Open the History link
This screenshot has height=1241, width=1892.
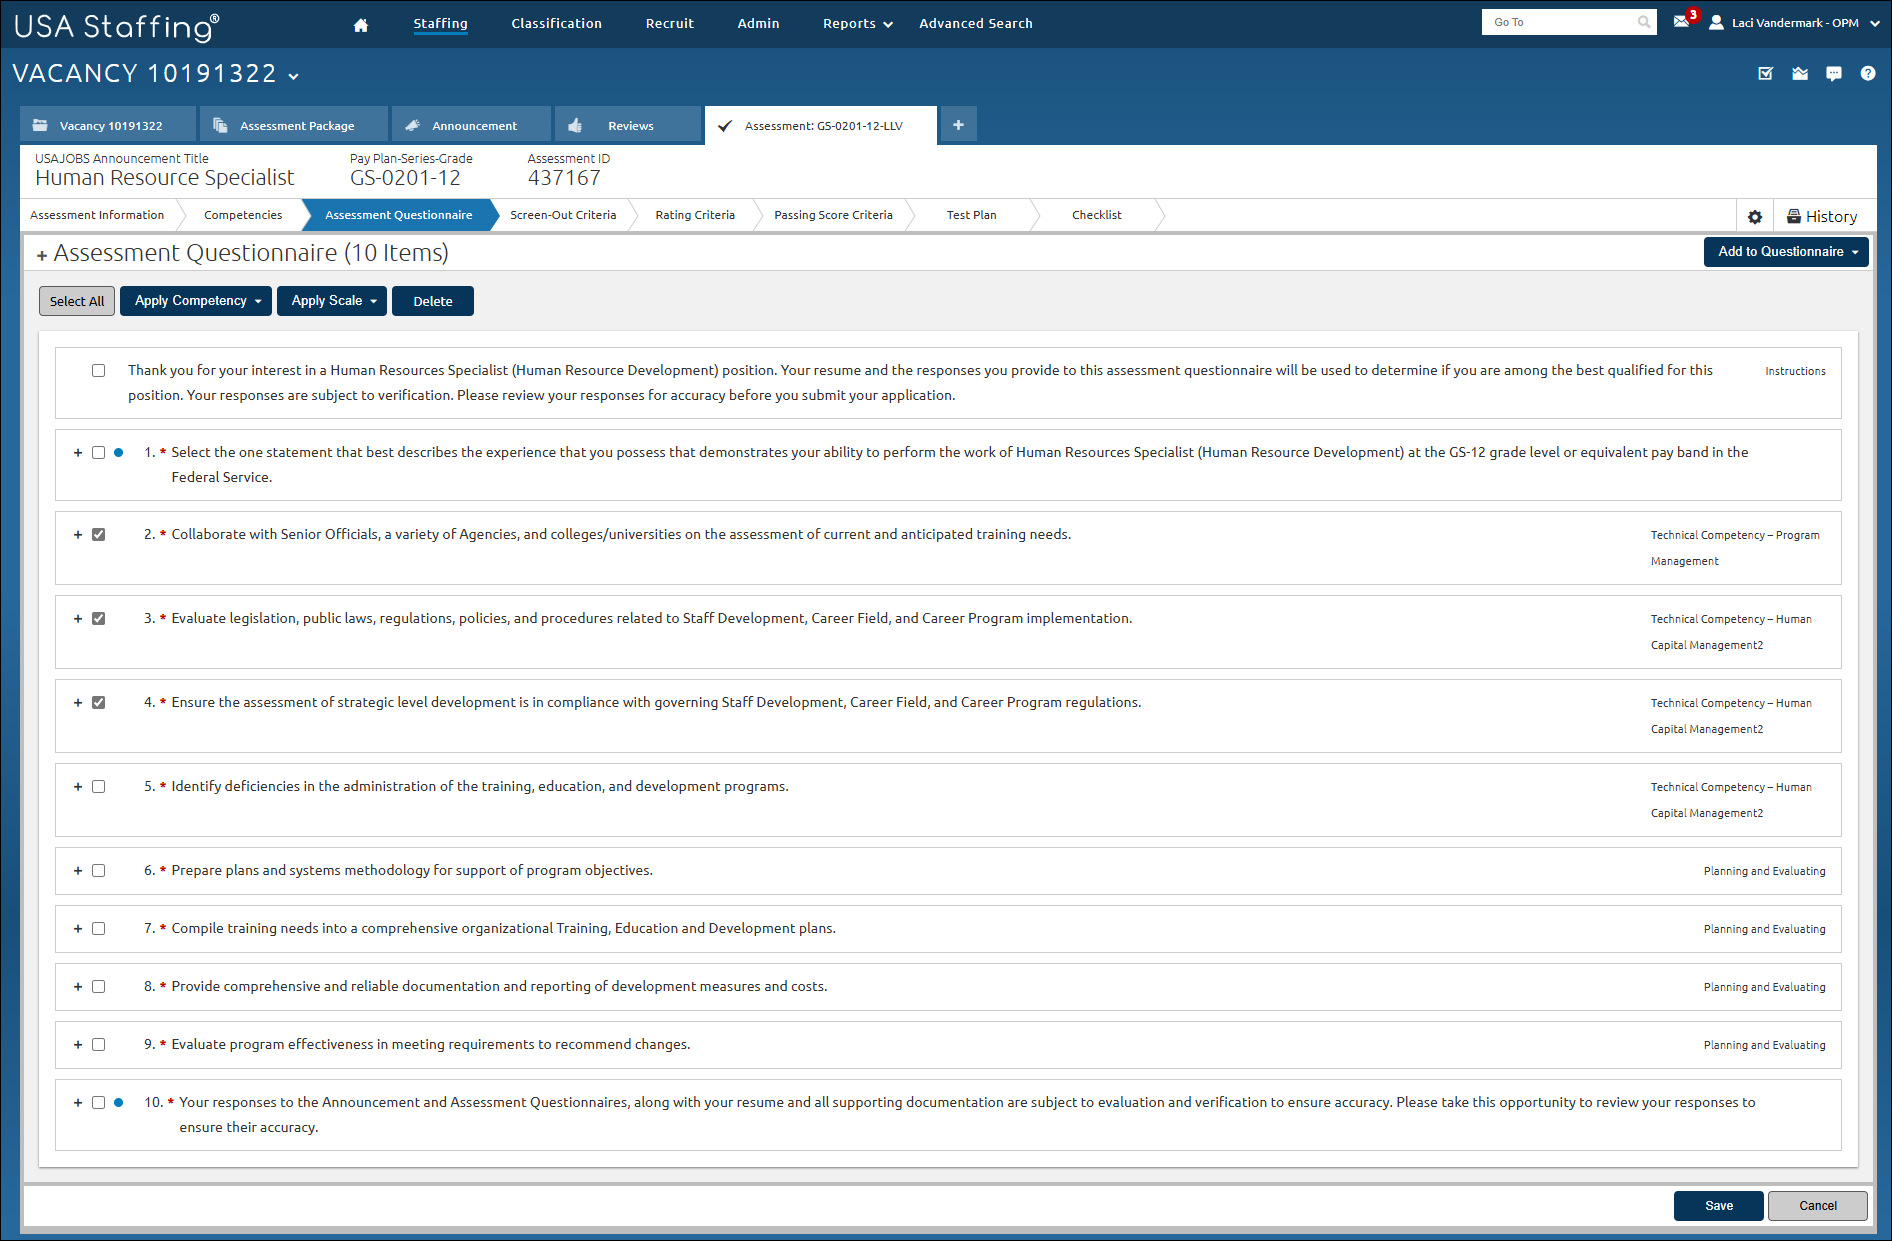[1824, 216]
